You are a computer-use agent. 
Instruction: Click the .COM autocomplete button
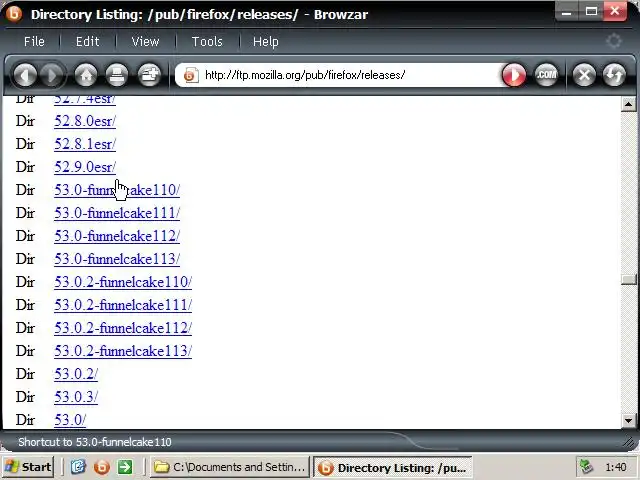546,75
